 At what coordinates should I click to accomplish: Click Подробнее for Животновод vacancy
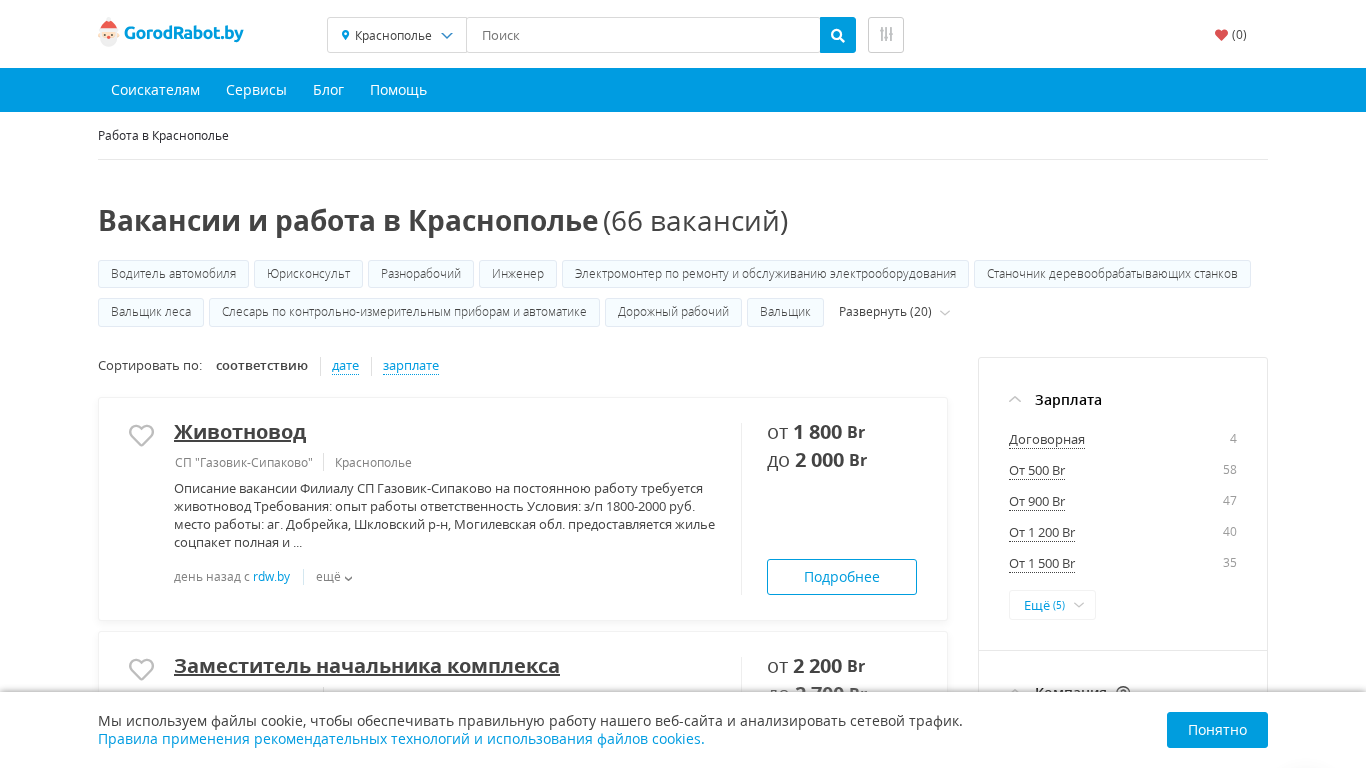[842, 577]
